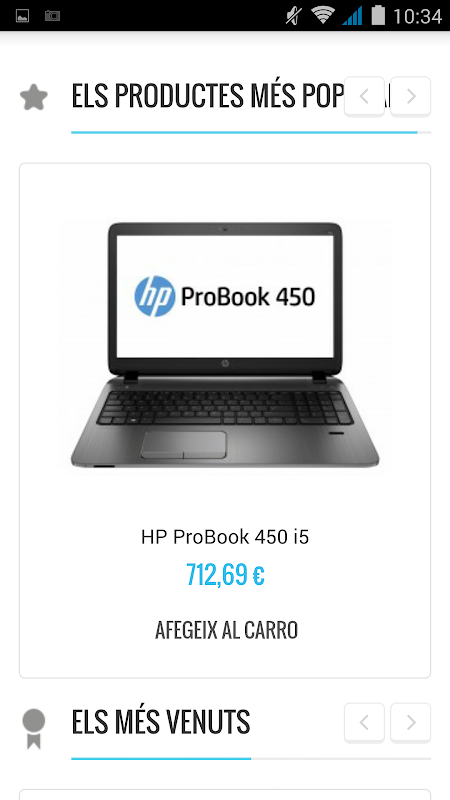Click the blue progress line under Els més venuts

(x=161, y=759)
